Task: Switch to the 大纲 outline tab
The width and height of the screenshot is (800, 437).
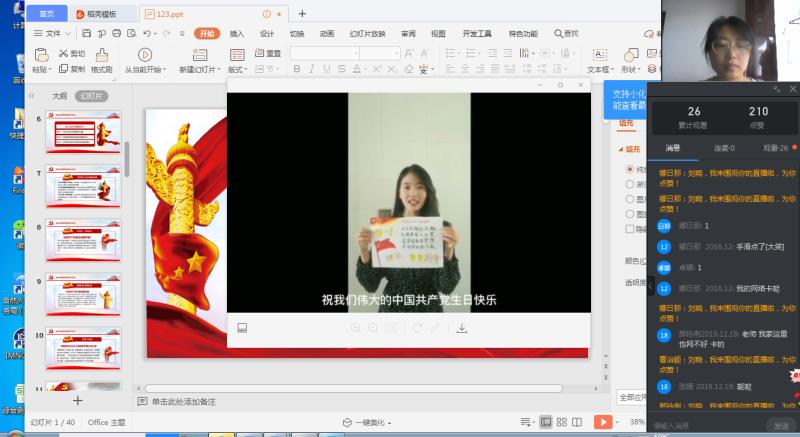Action: point(59,96)
